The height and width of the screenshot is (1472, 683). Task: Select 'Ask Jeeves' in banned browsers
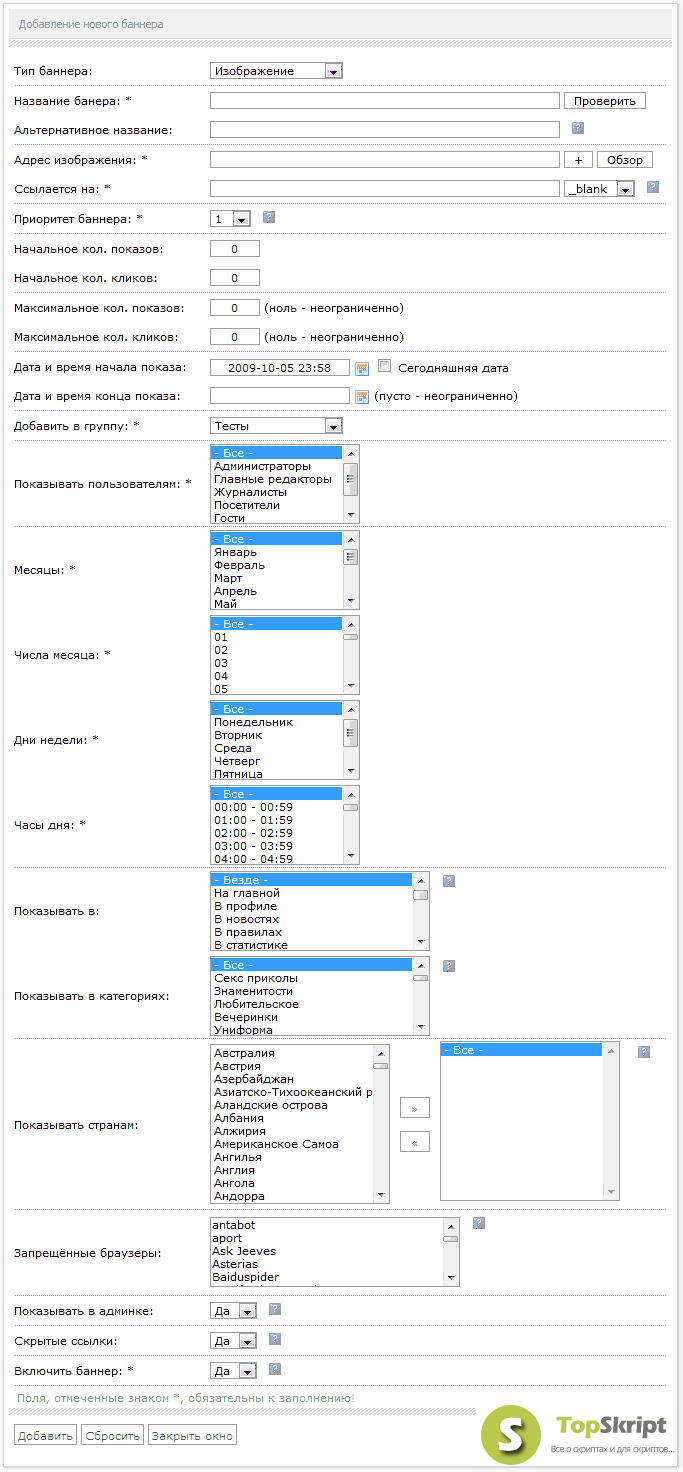click(327, 1251)
